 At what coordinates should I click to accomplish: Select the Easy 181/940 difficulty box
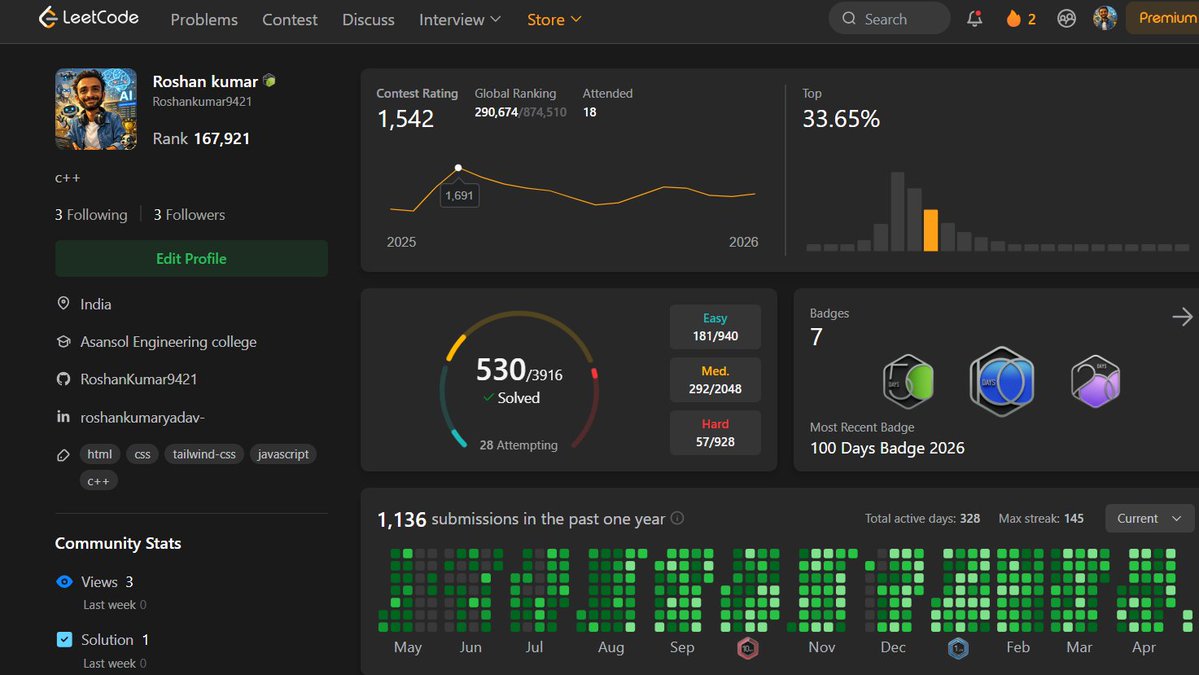(715, 327)
